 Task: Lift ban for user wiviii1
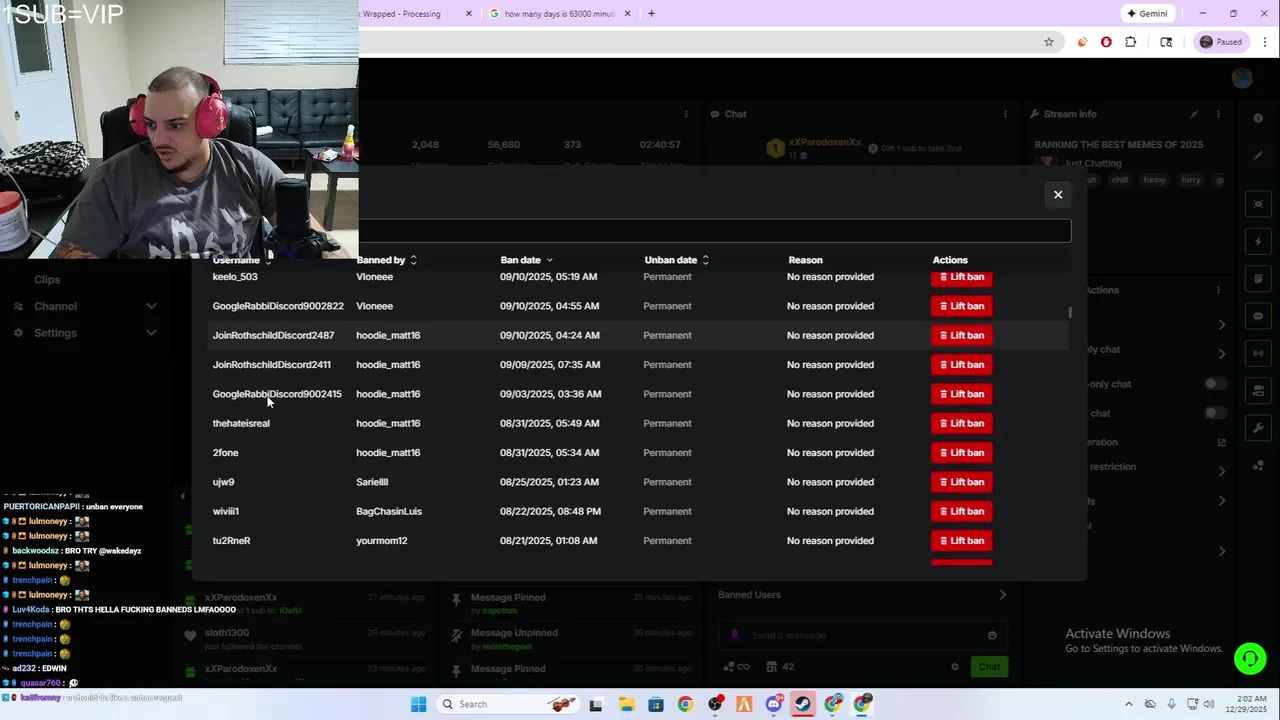[961, 511]
